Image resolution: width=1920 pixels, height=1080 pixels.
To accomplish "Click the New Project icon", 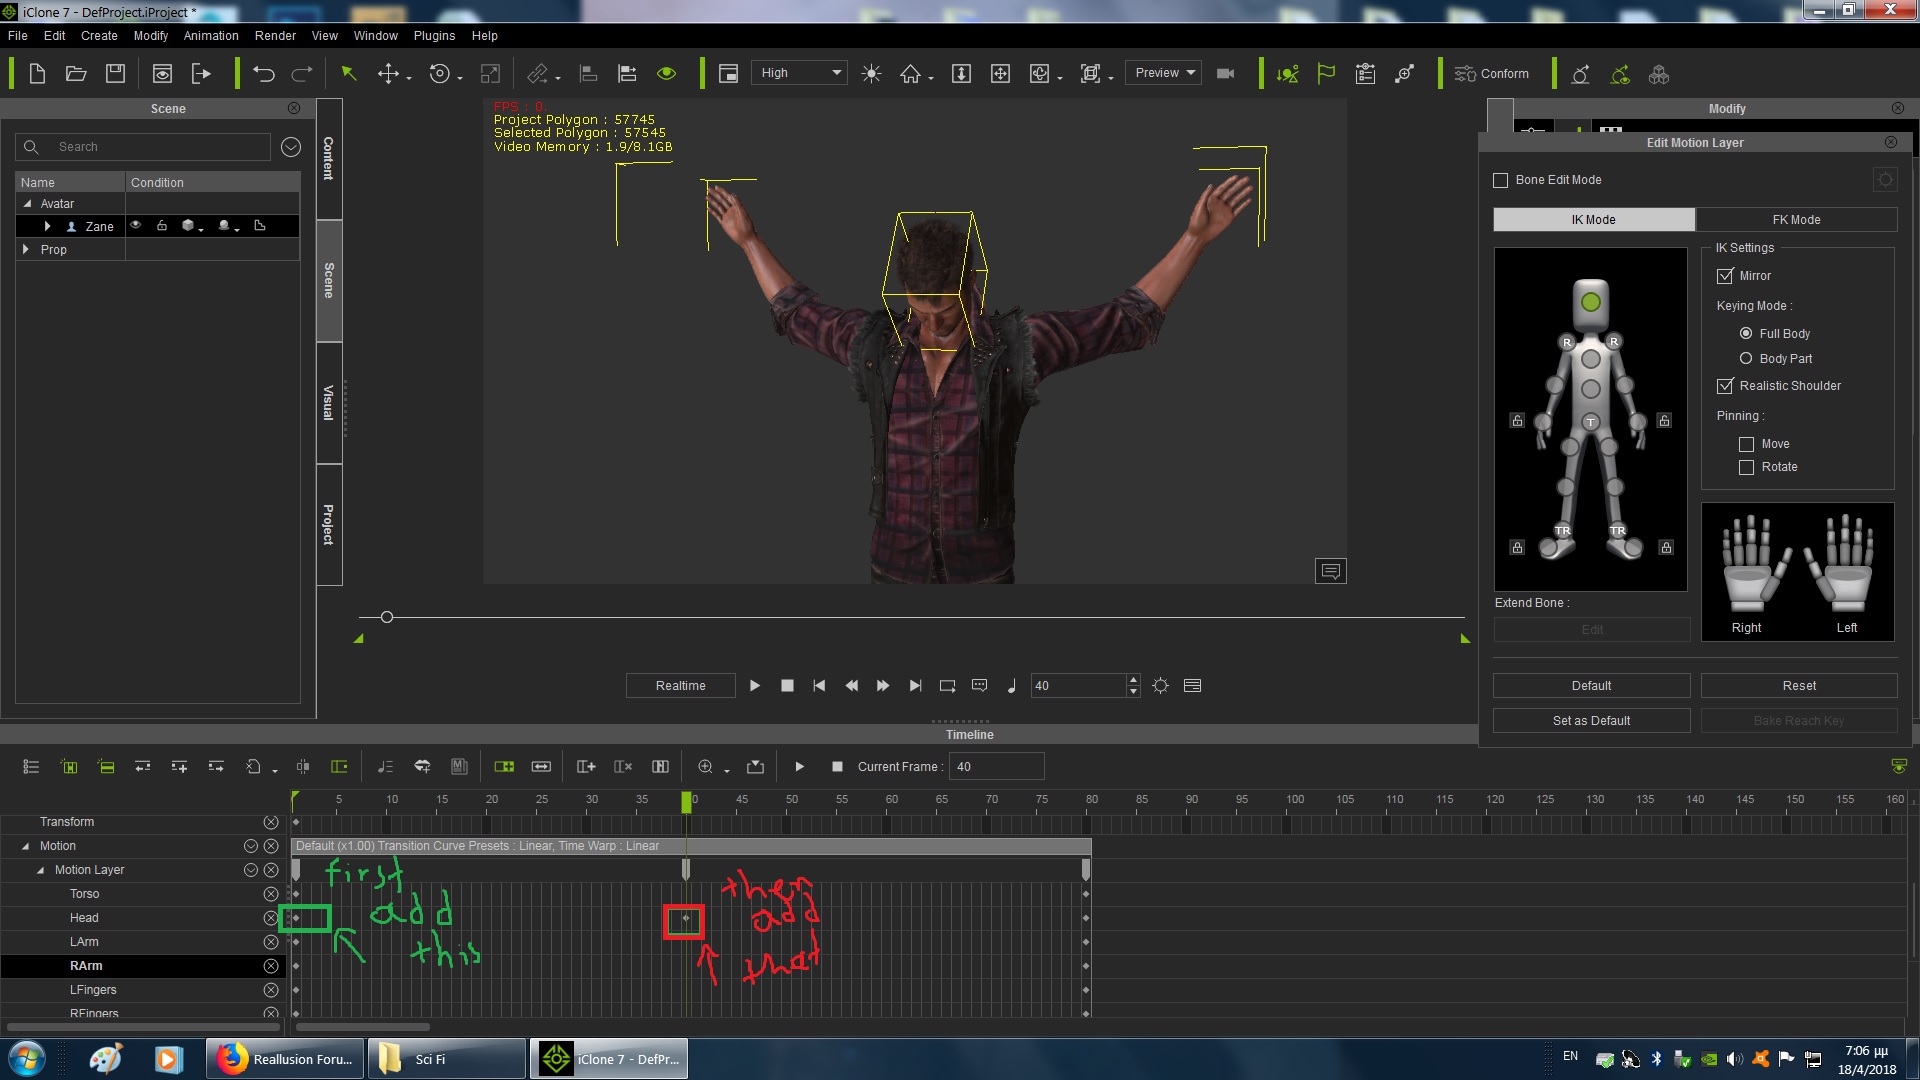I will 37,73.
